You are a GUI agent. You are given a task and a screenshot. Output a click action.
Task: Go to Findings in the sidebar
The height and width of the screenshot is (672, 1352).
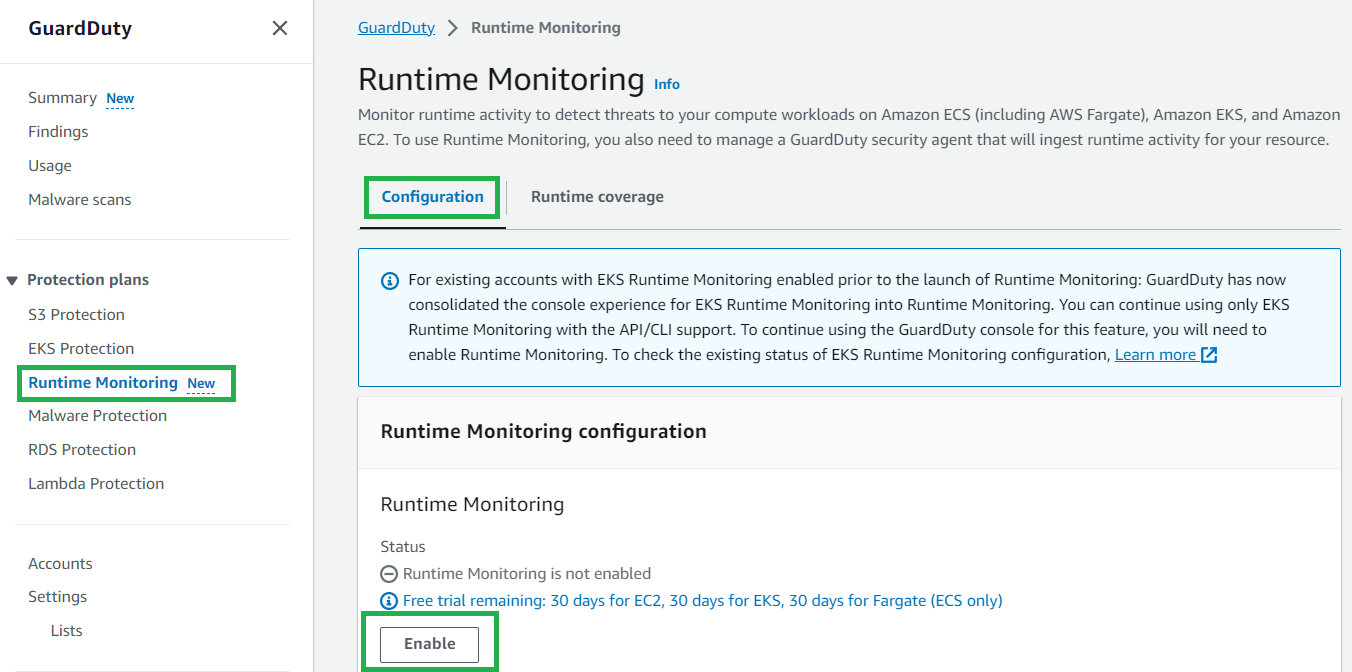57,131
